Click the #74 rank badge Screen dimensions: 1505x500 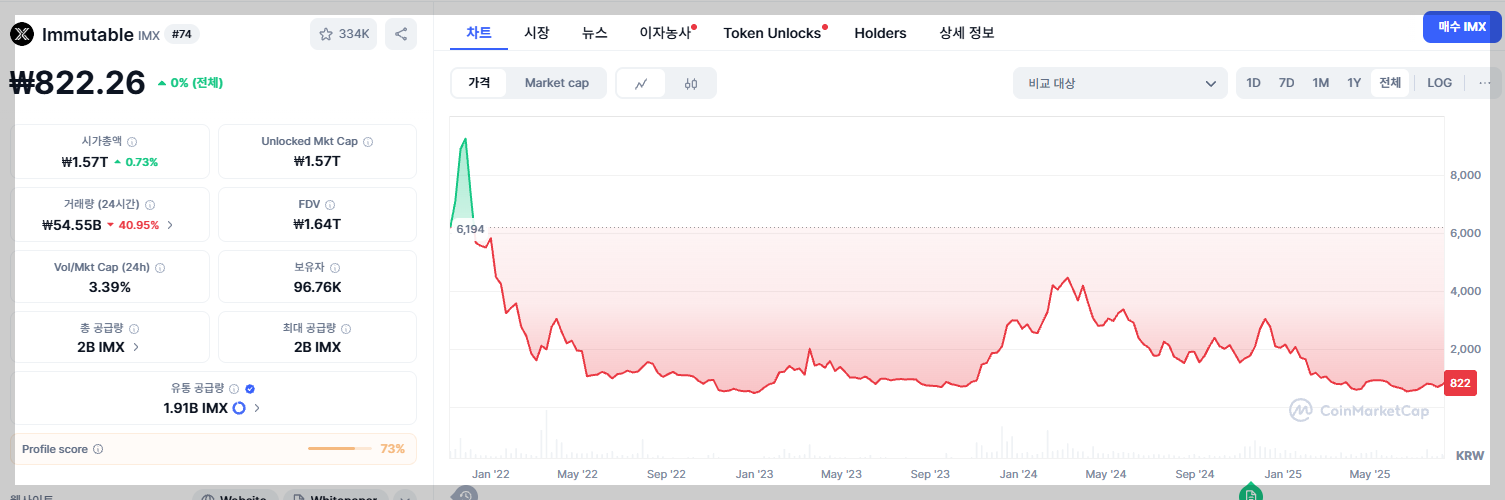(182, 34)
